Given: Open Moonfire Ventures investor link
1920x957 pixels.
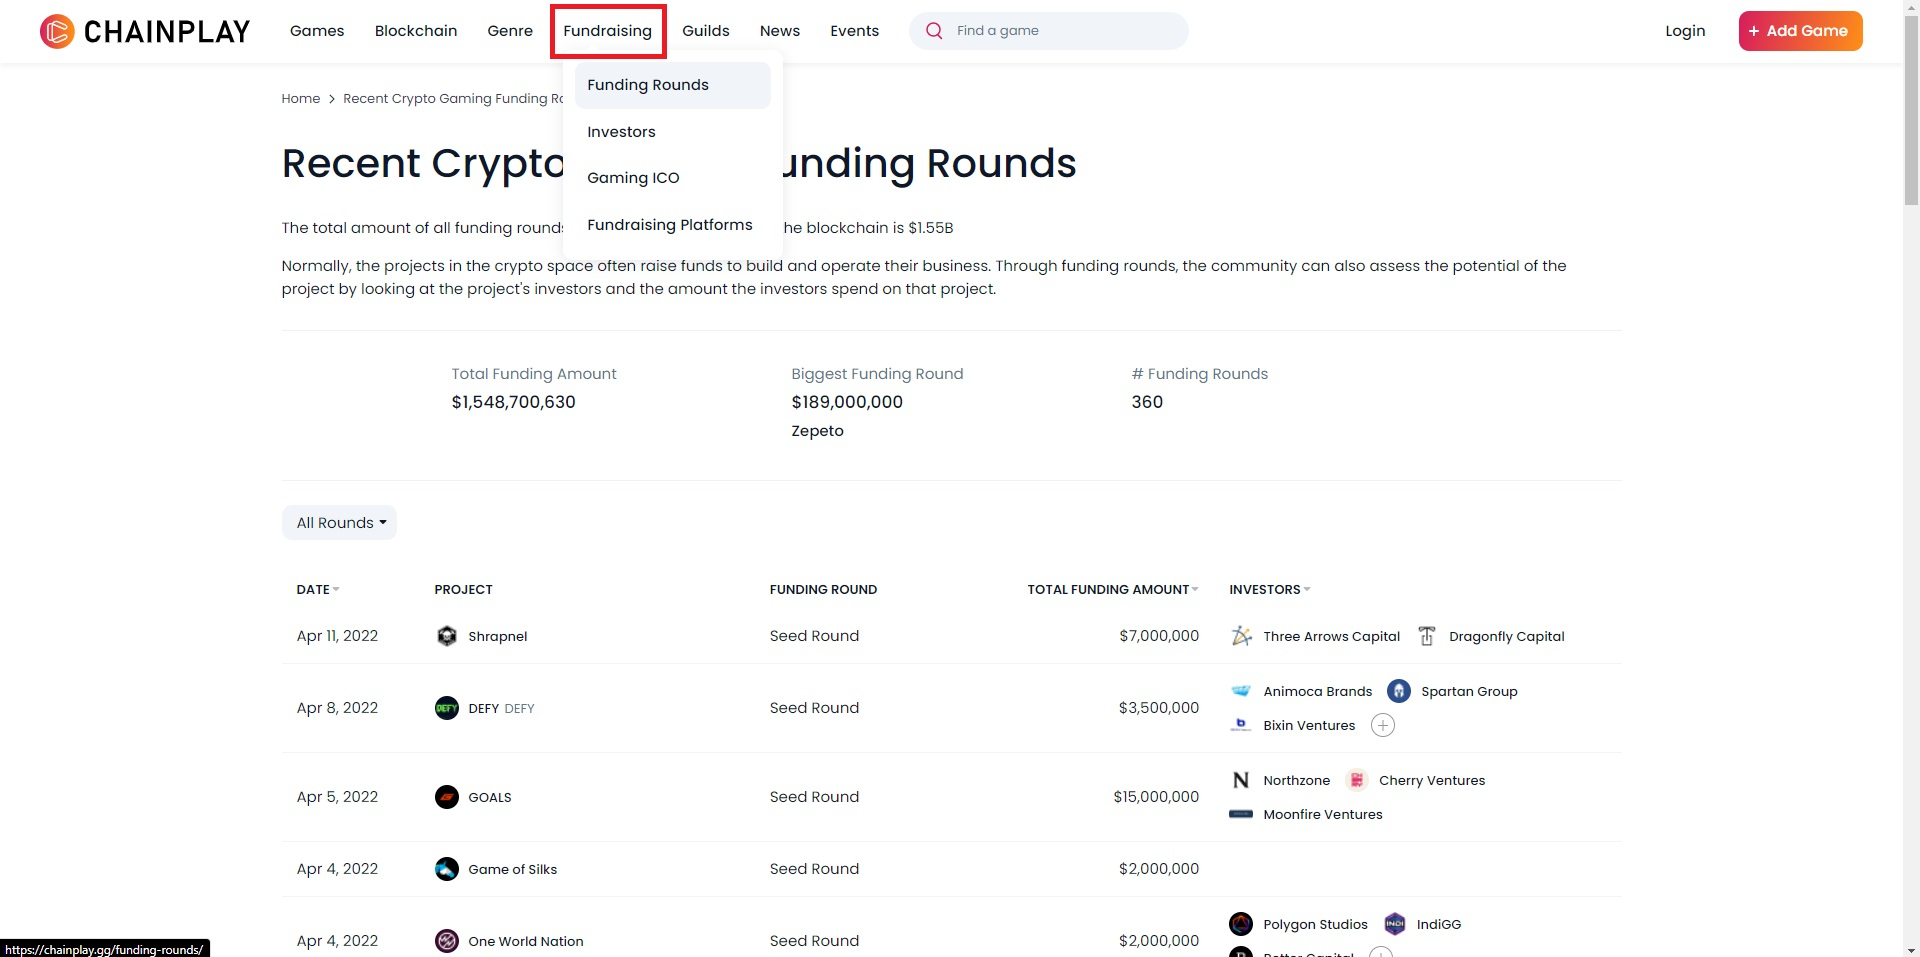Looking at the screenshot, I should coord(1323,814).
